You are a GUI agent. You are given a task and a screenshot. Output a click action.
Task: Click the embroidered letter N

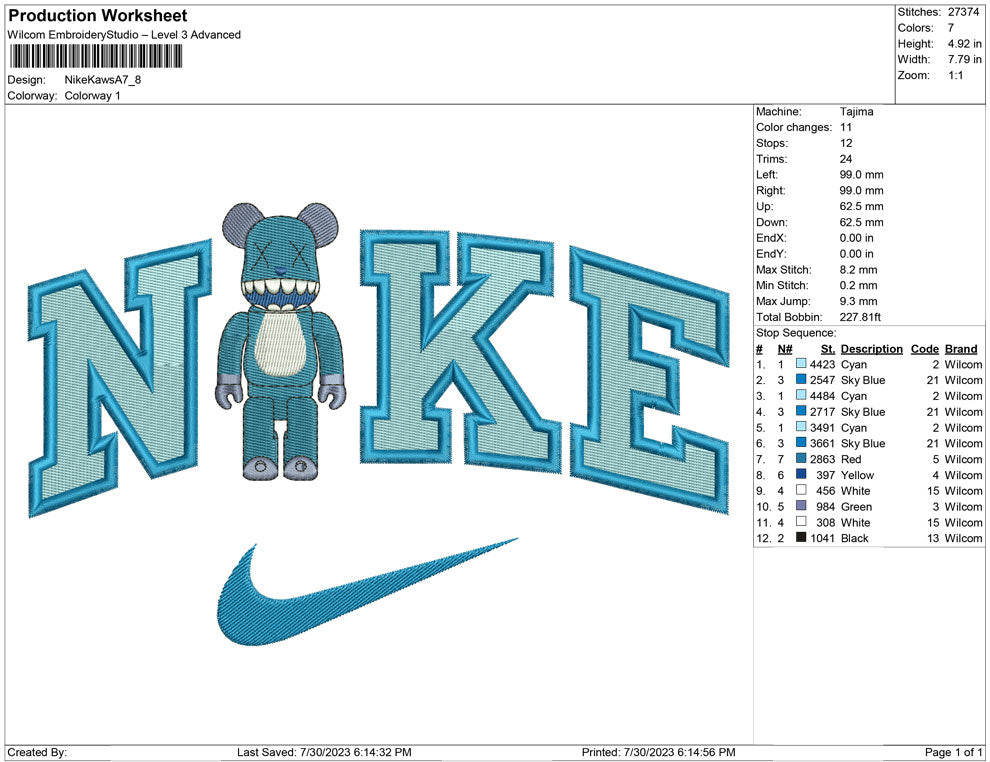[x=120, y=379]
